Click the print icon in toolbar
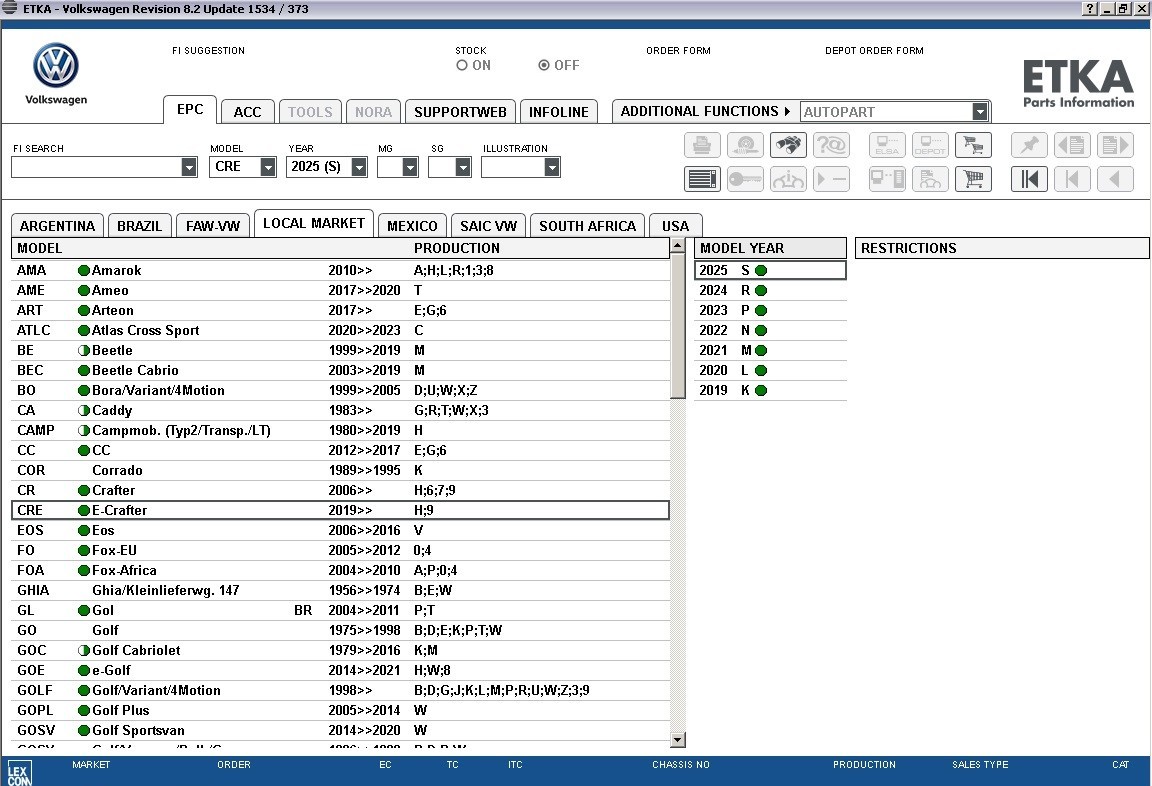Screen dimensions: 1152x786 (702, 145)
